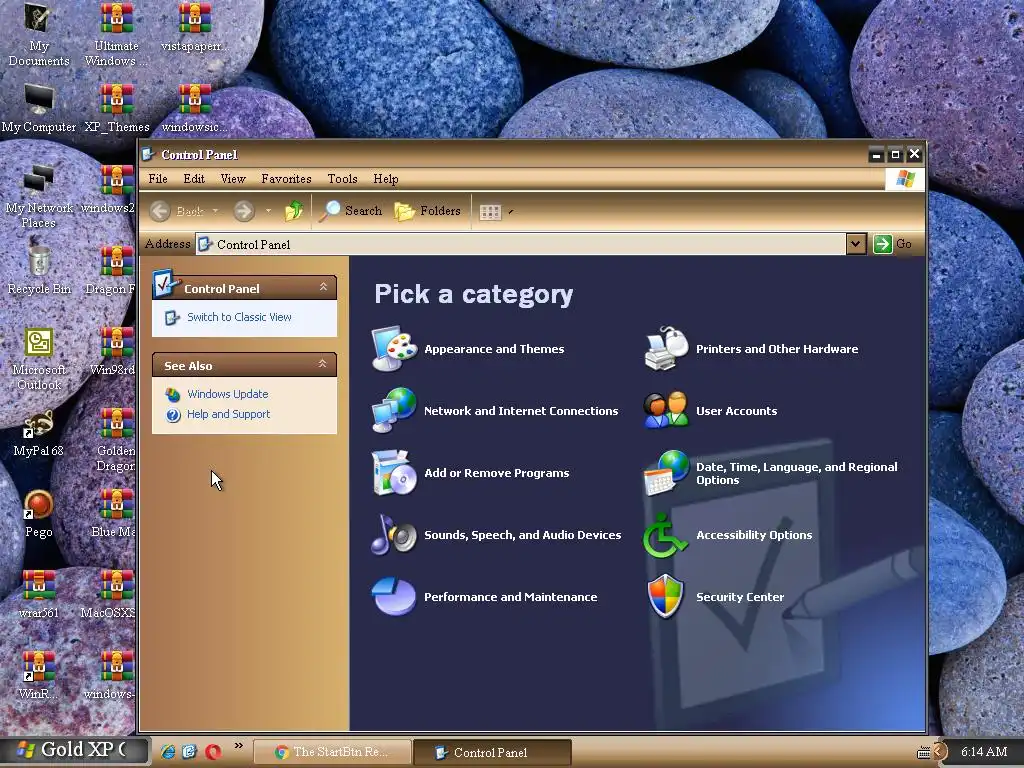Open the Help menu
Image resolution: width=1024 pixels, height=768 pixels.
point(385,178)
